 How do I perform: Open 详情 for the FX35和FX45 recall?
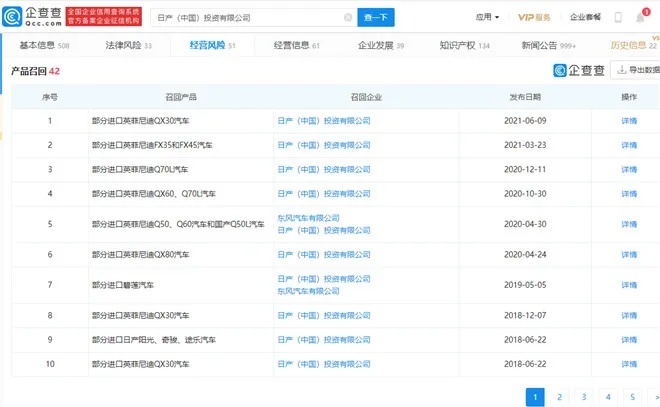point(629,145)
